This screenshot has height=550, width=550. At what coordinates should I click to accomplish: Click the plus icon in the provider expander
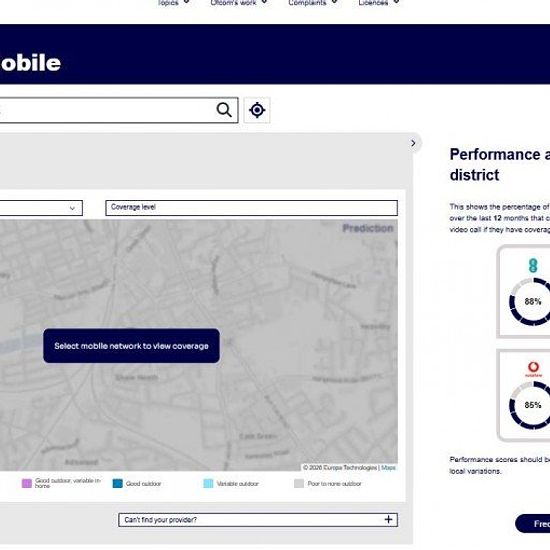tap(388, 519)
